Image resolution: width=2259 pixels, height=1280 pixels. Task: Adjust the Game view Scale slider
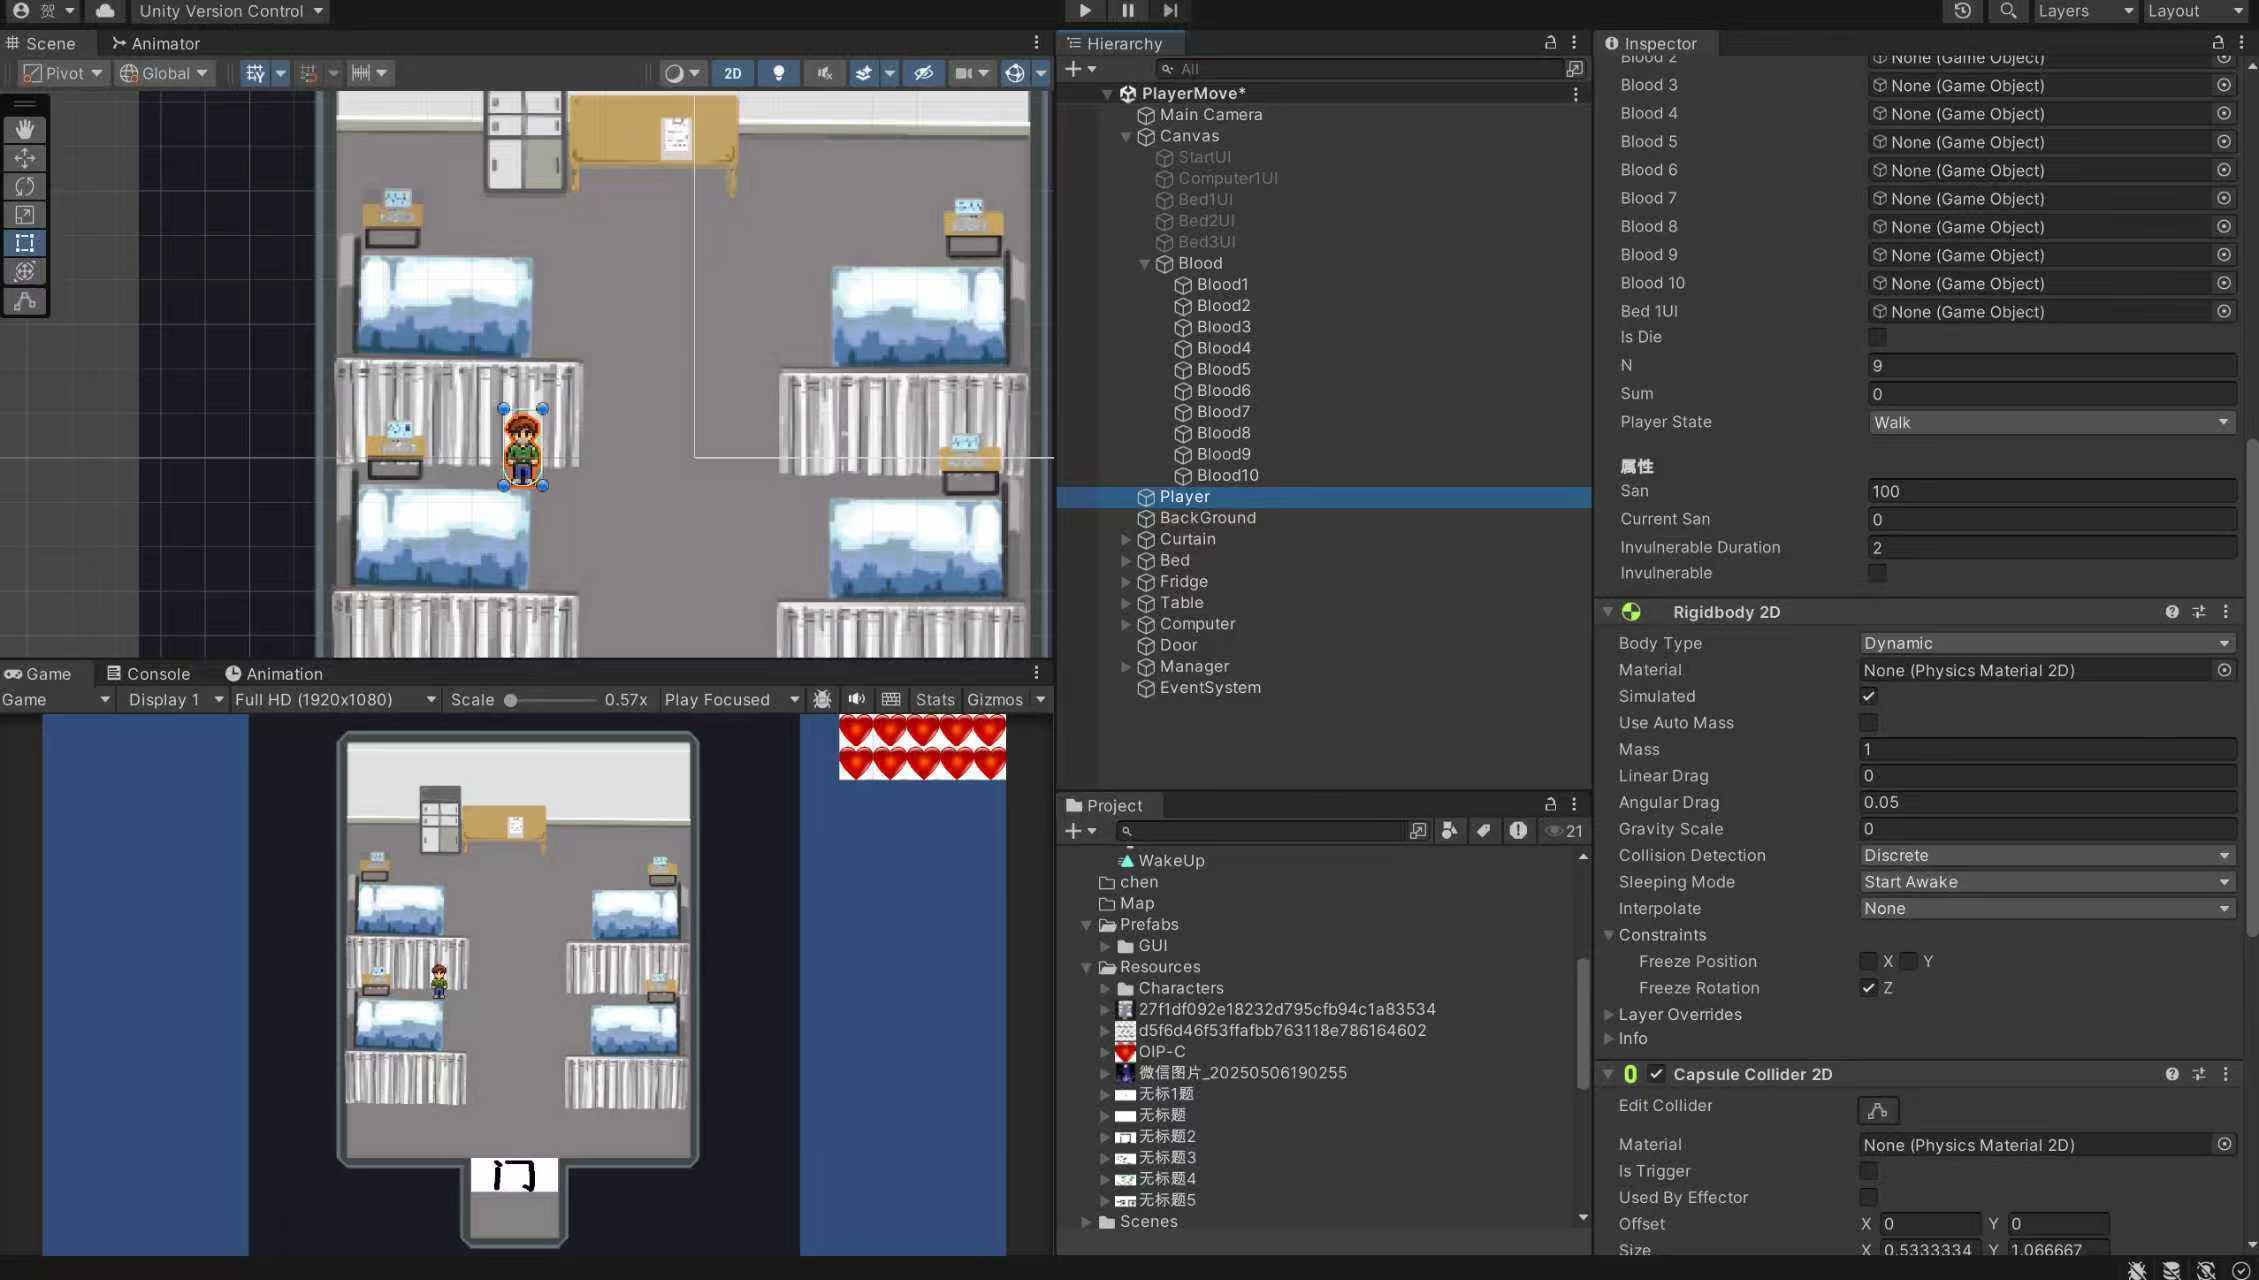[511, 700]
